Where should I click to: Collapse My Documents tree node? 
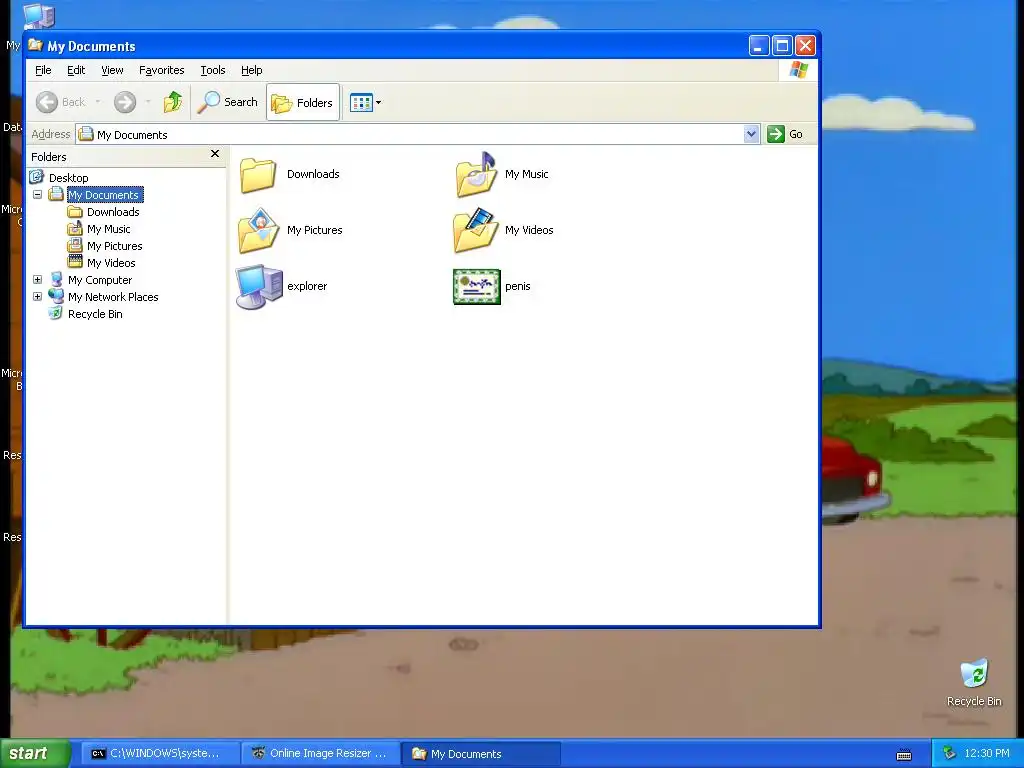(37, 195)
